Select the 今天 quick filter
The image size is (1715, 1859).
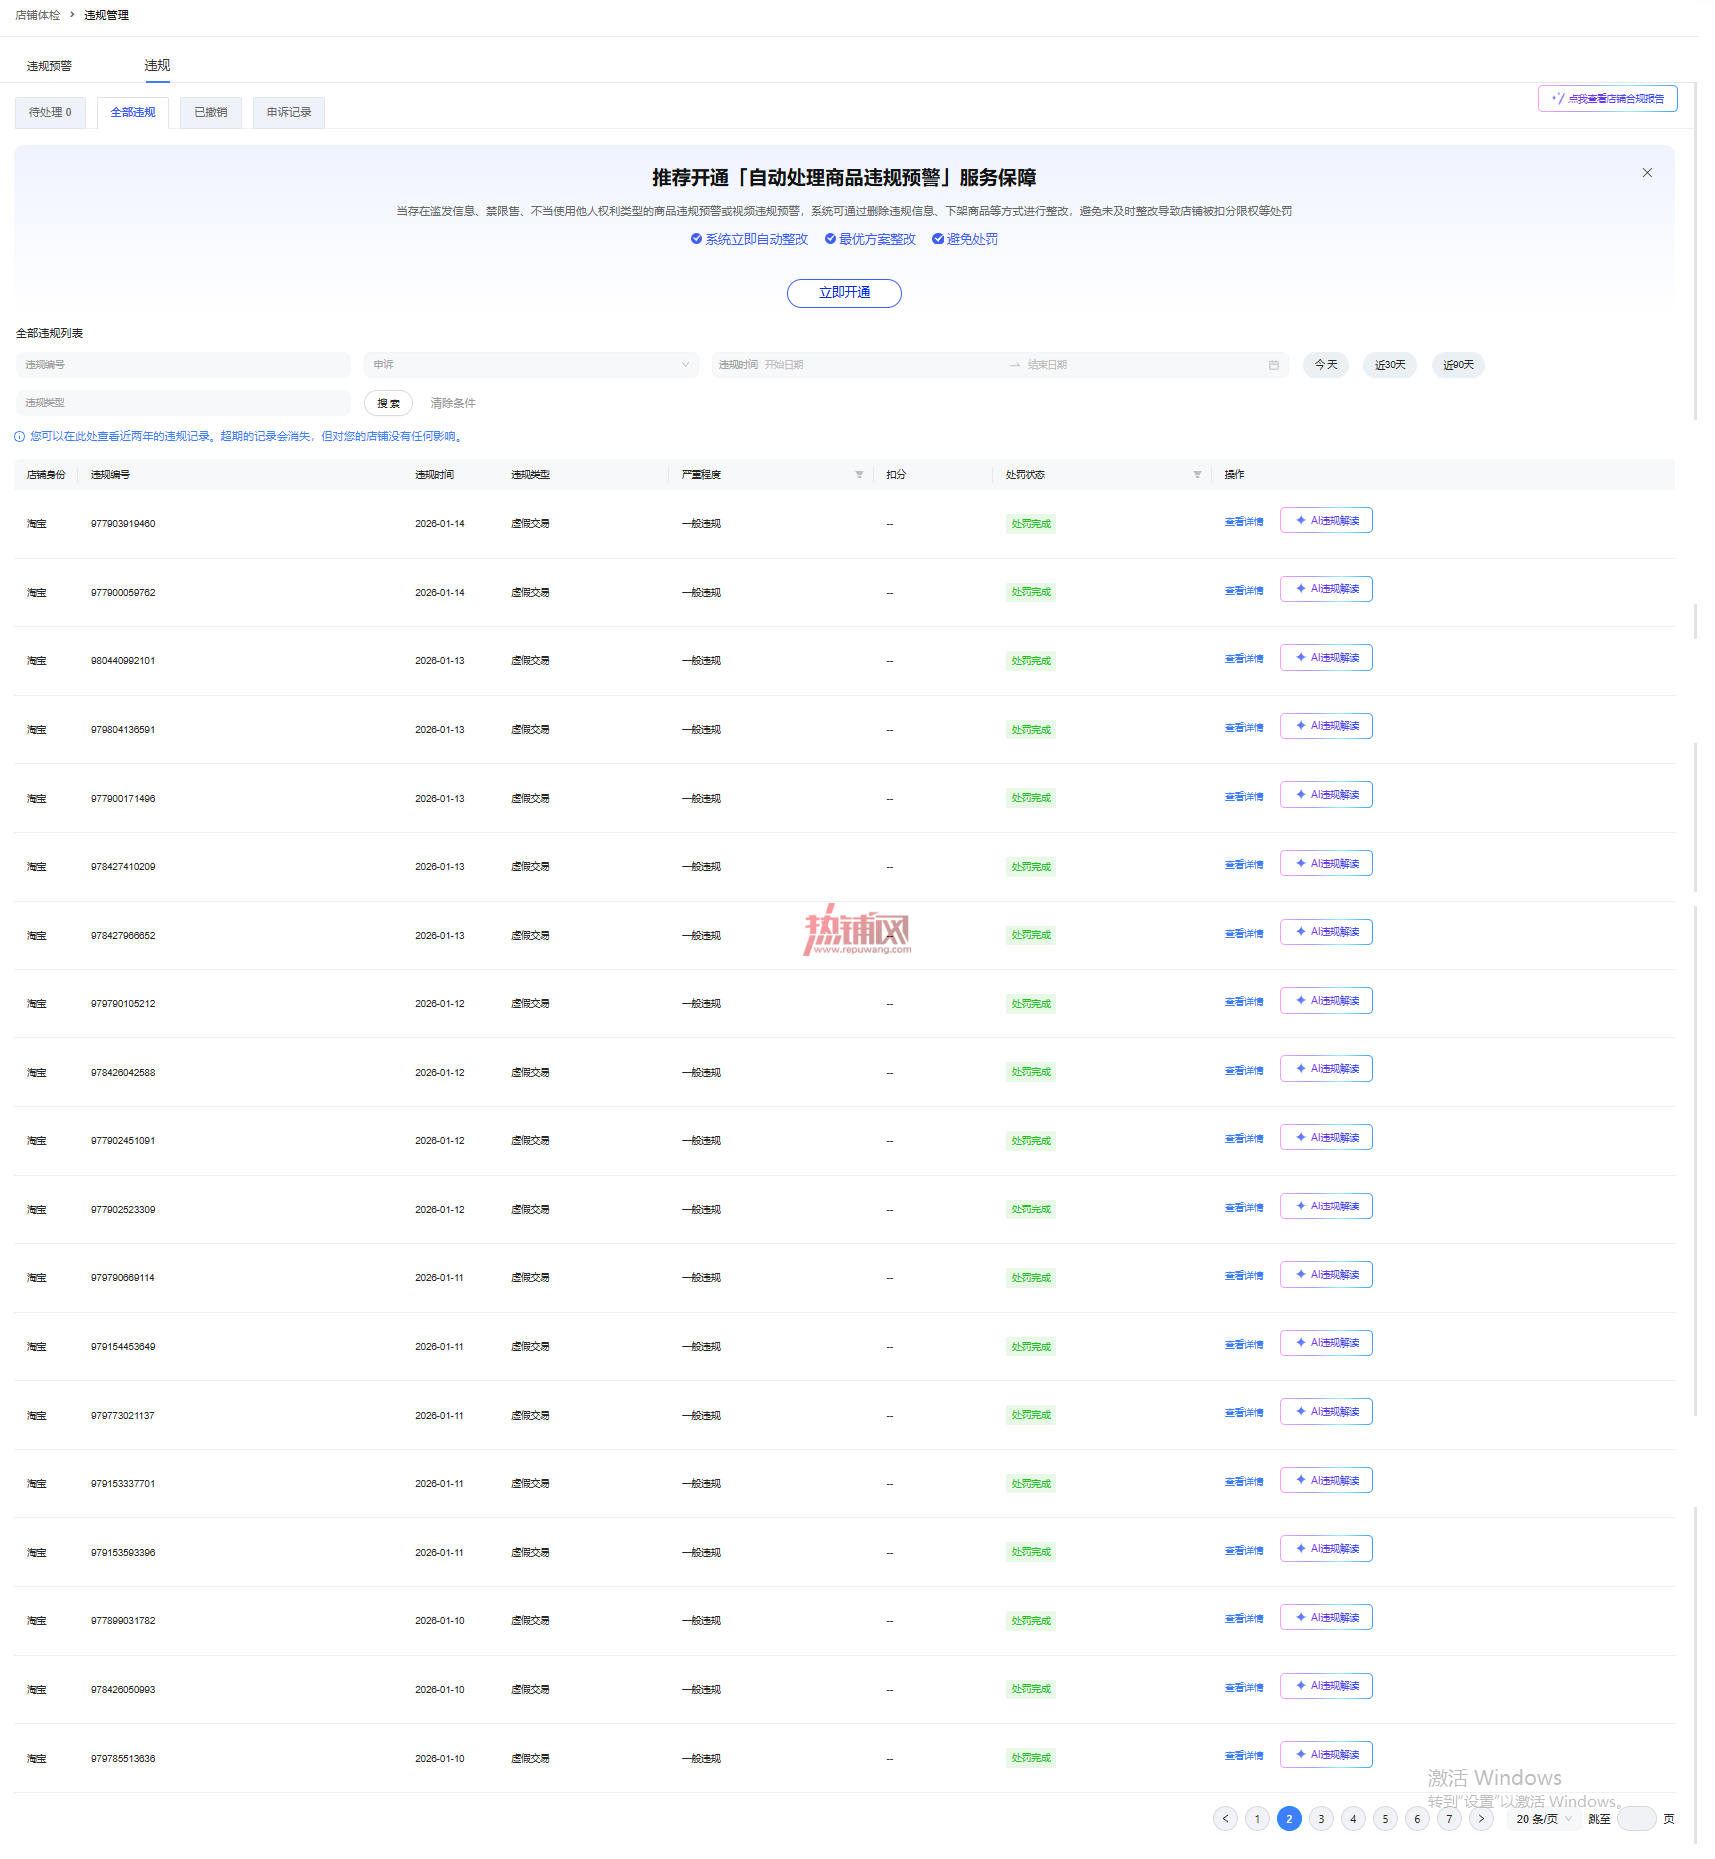pos(1325,364)
